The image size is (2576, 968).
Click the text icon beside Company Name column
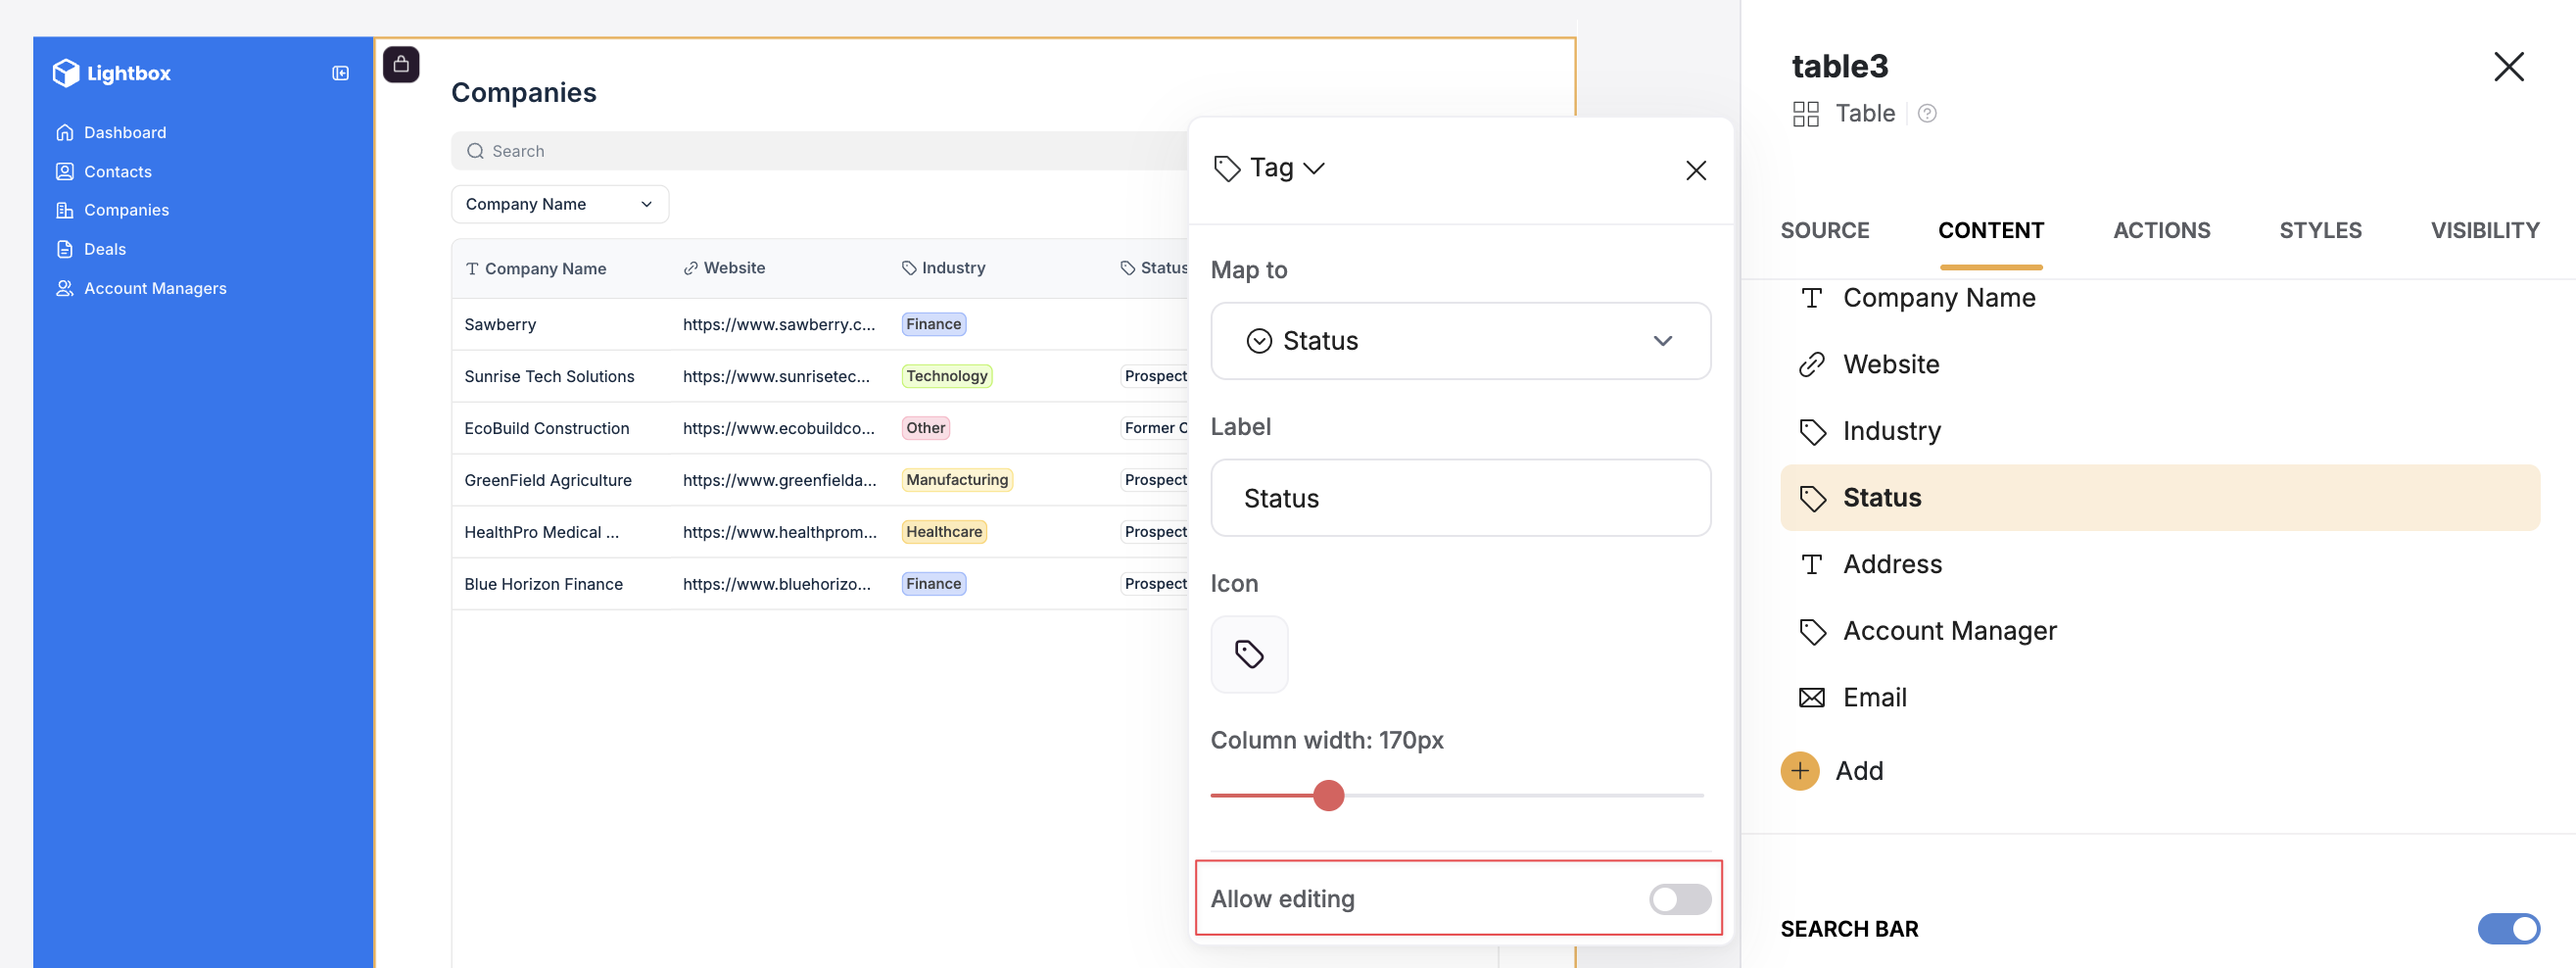(x=1811, y=298)
